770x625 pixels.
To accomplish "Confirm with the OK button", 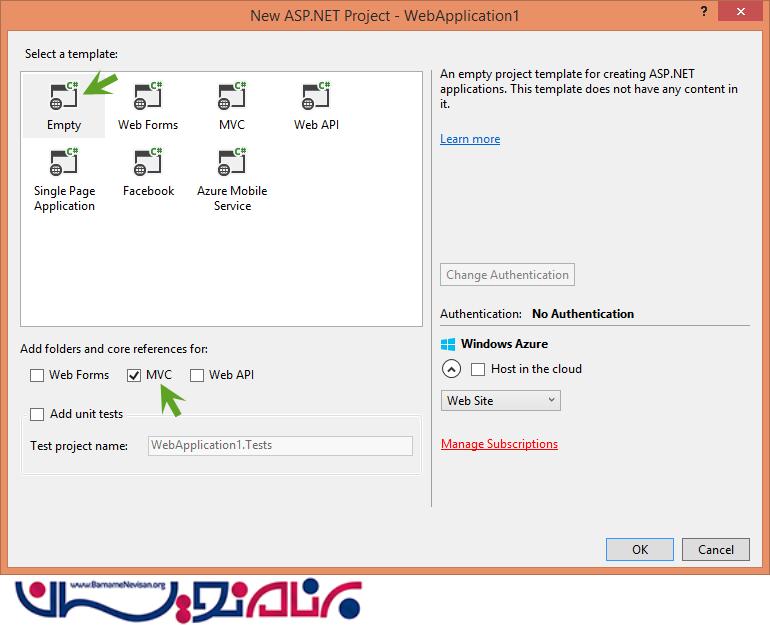I will (639, 549).
